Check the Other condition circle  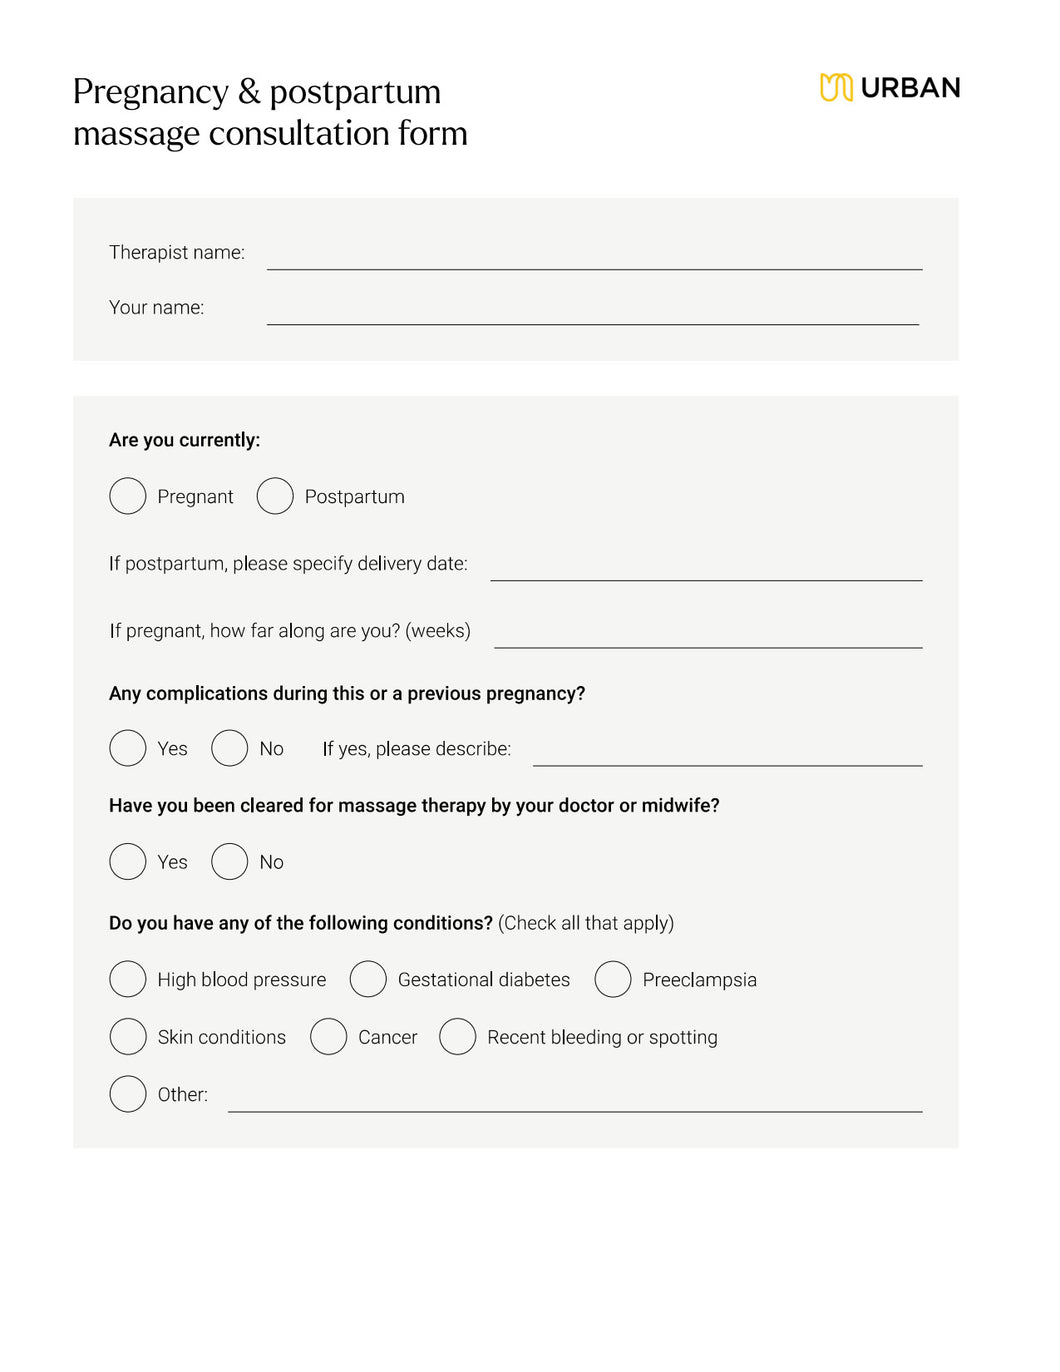point(128,1094)
